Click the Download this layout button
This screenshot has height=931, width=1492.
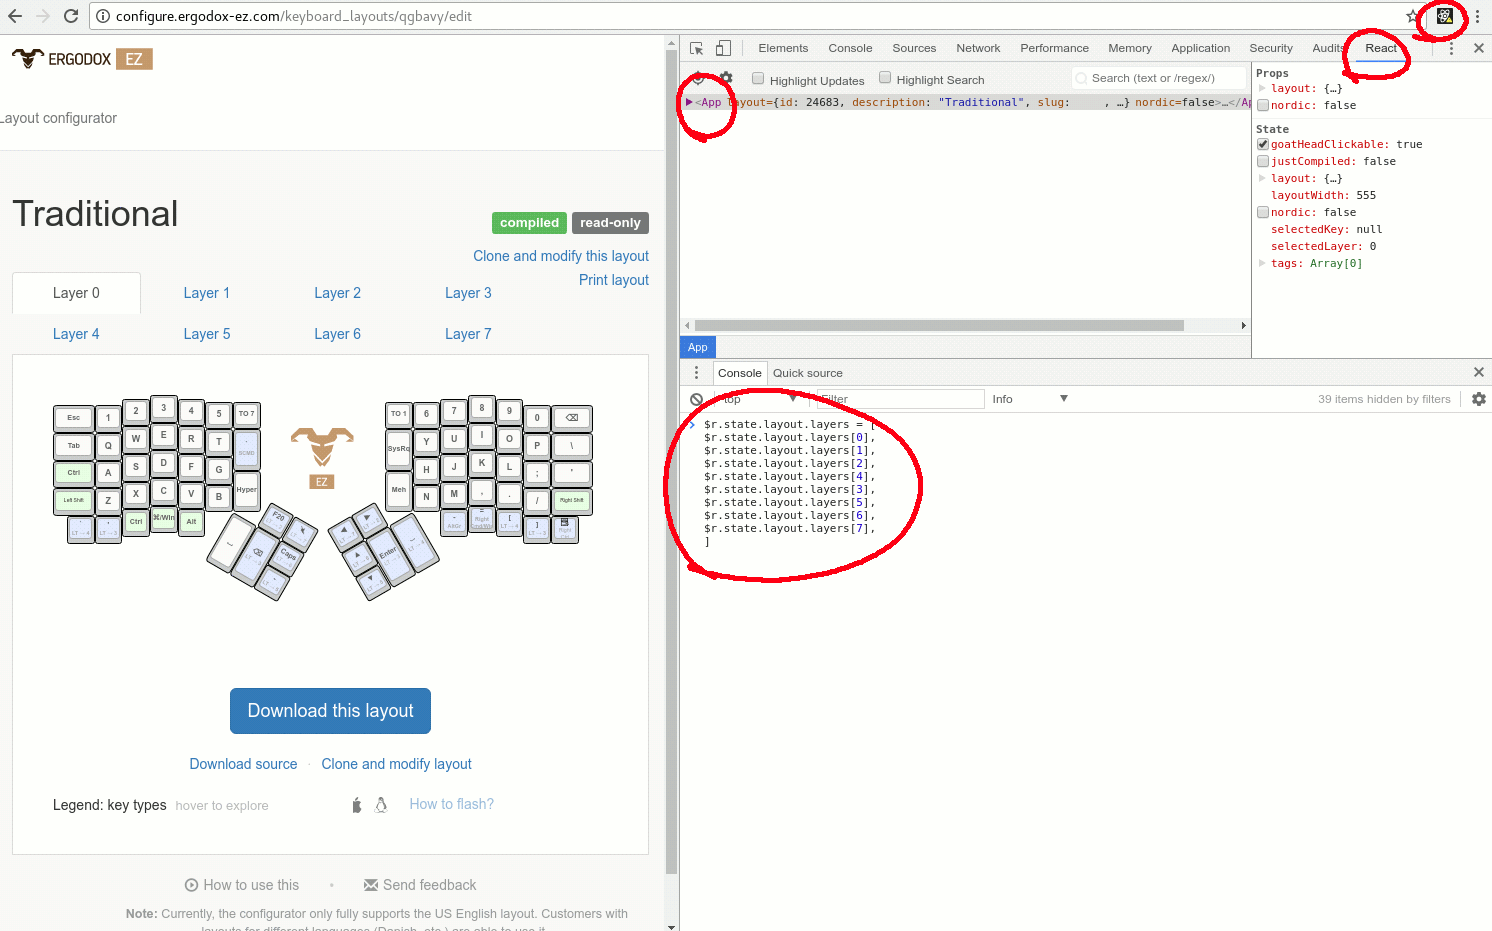click(x=330, y=711)
